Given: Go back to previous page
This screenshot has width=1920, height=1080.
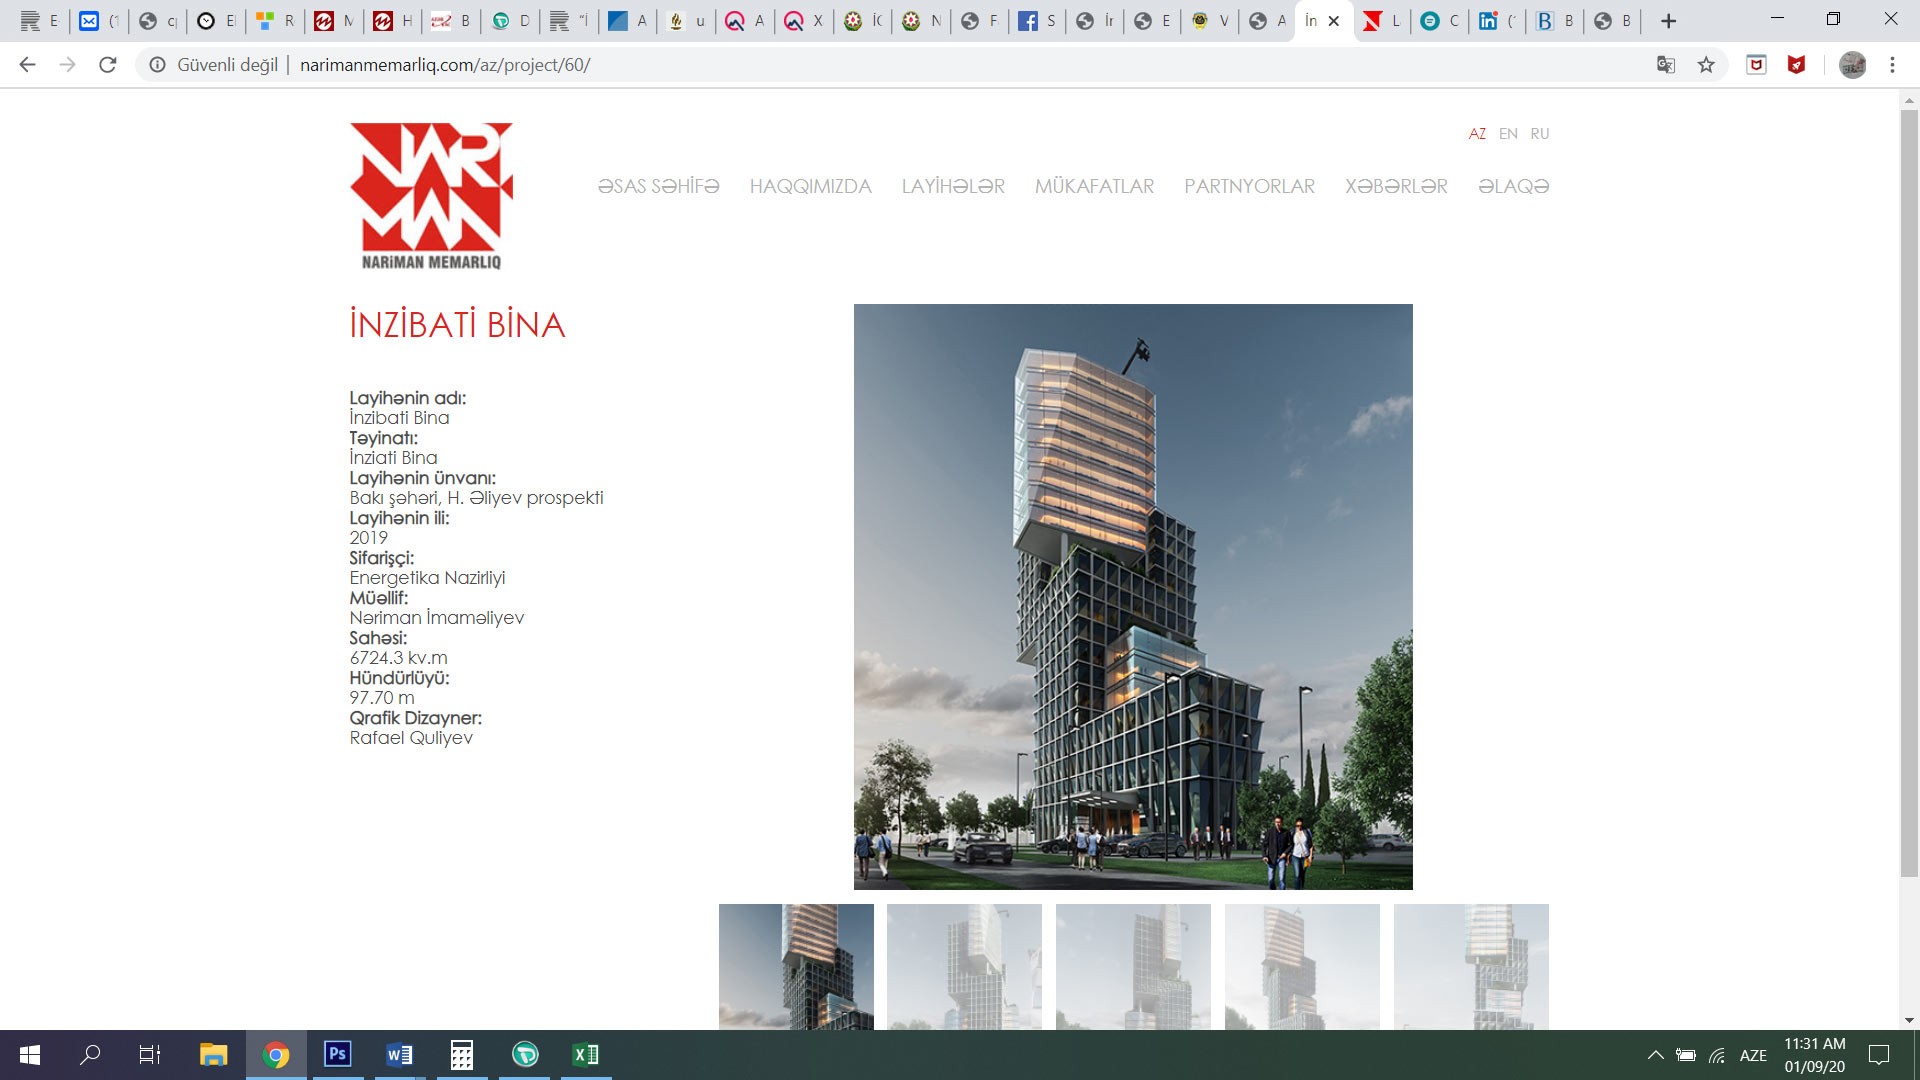Looking at the screenshot, I should 28,65.
